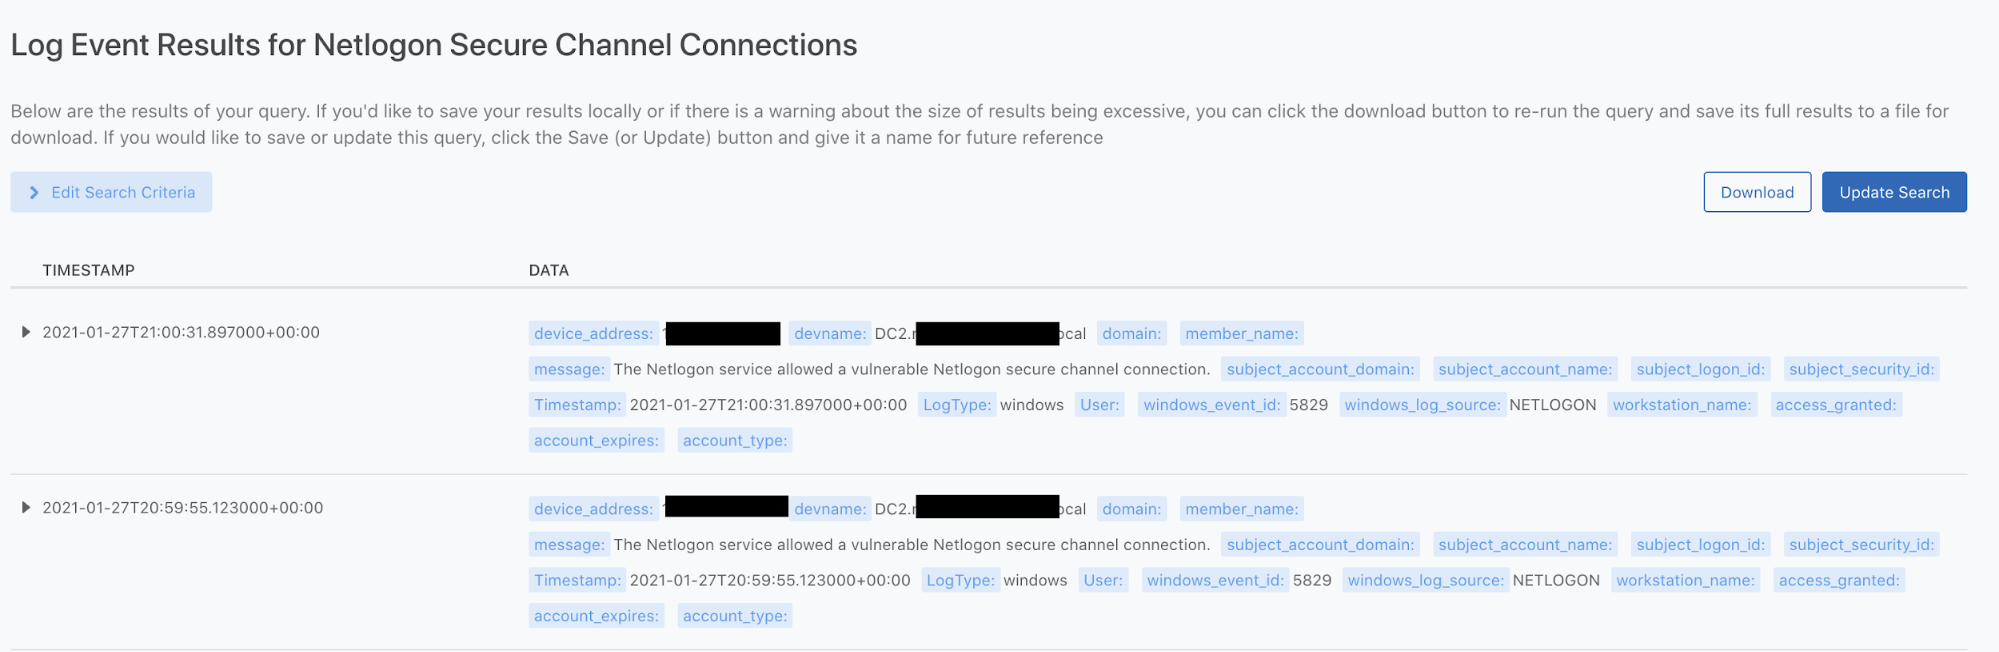The height and width of the screenshot is (652, 1999).
Task: Click subject_security_id tag in second event
Action: pyautogui.click(x=1861, y=545)
